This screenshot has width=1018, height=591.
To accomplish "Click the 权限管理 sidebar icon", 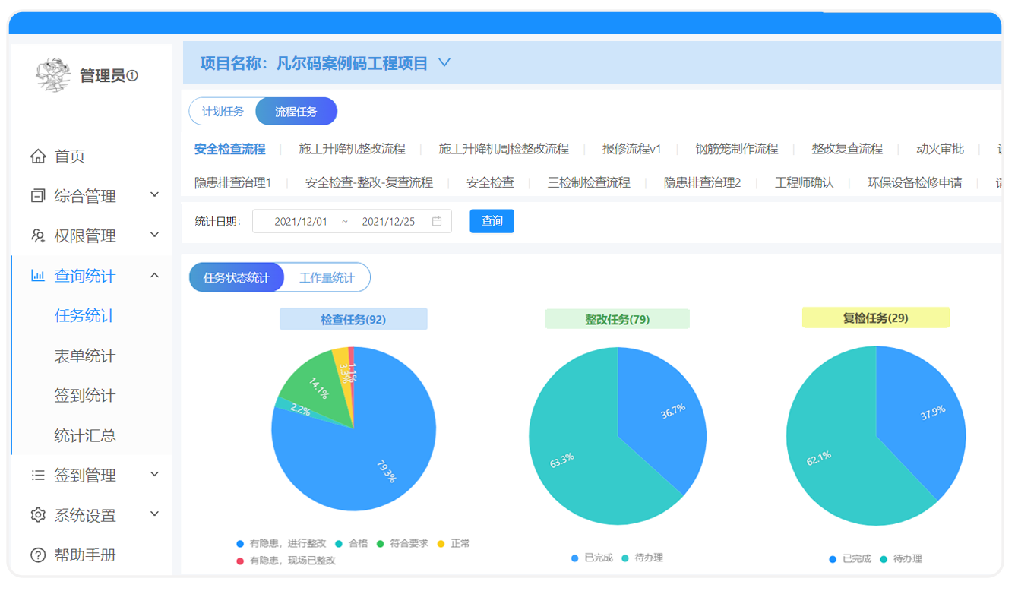I will tap(38, 236).
